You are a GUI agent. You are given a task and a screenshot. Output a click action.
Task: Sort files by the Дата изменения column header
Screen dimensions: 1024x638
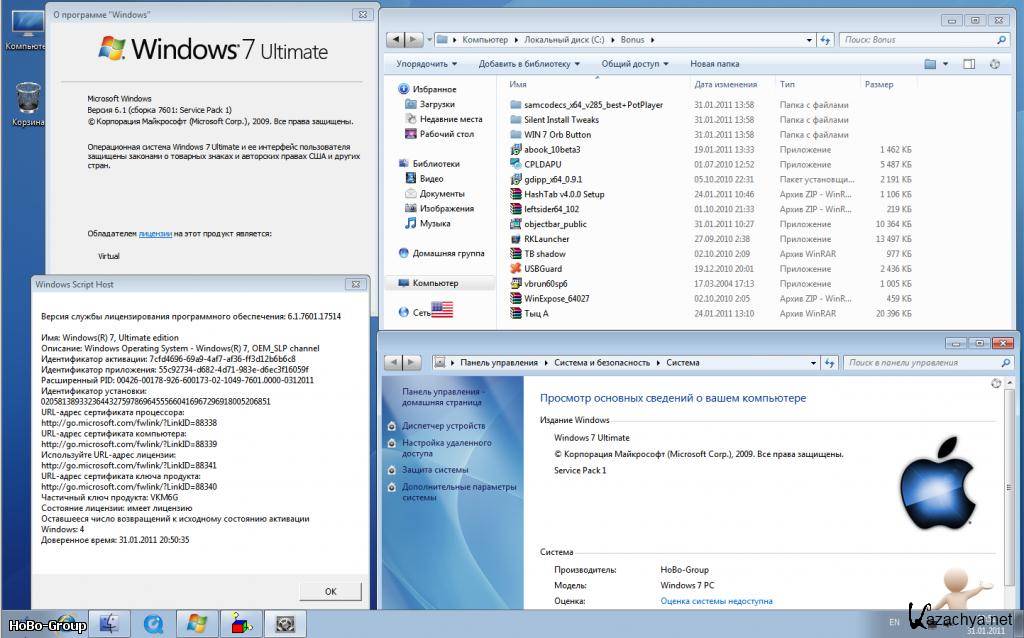[726, 85]
